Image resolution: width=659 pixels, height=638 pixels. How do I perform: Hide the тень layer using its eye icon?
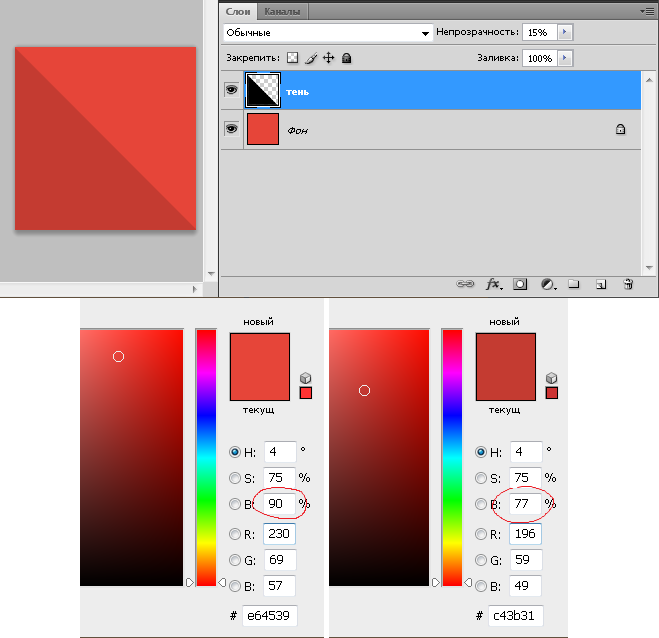click(x=231, y=91)
